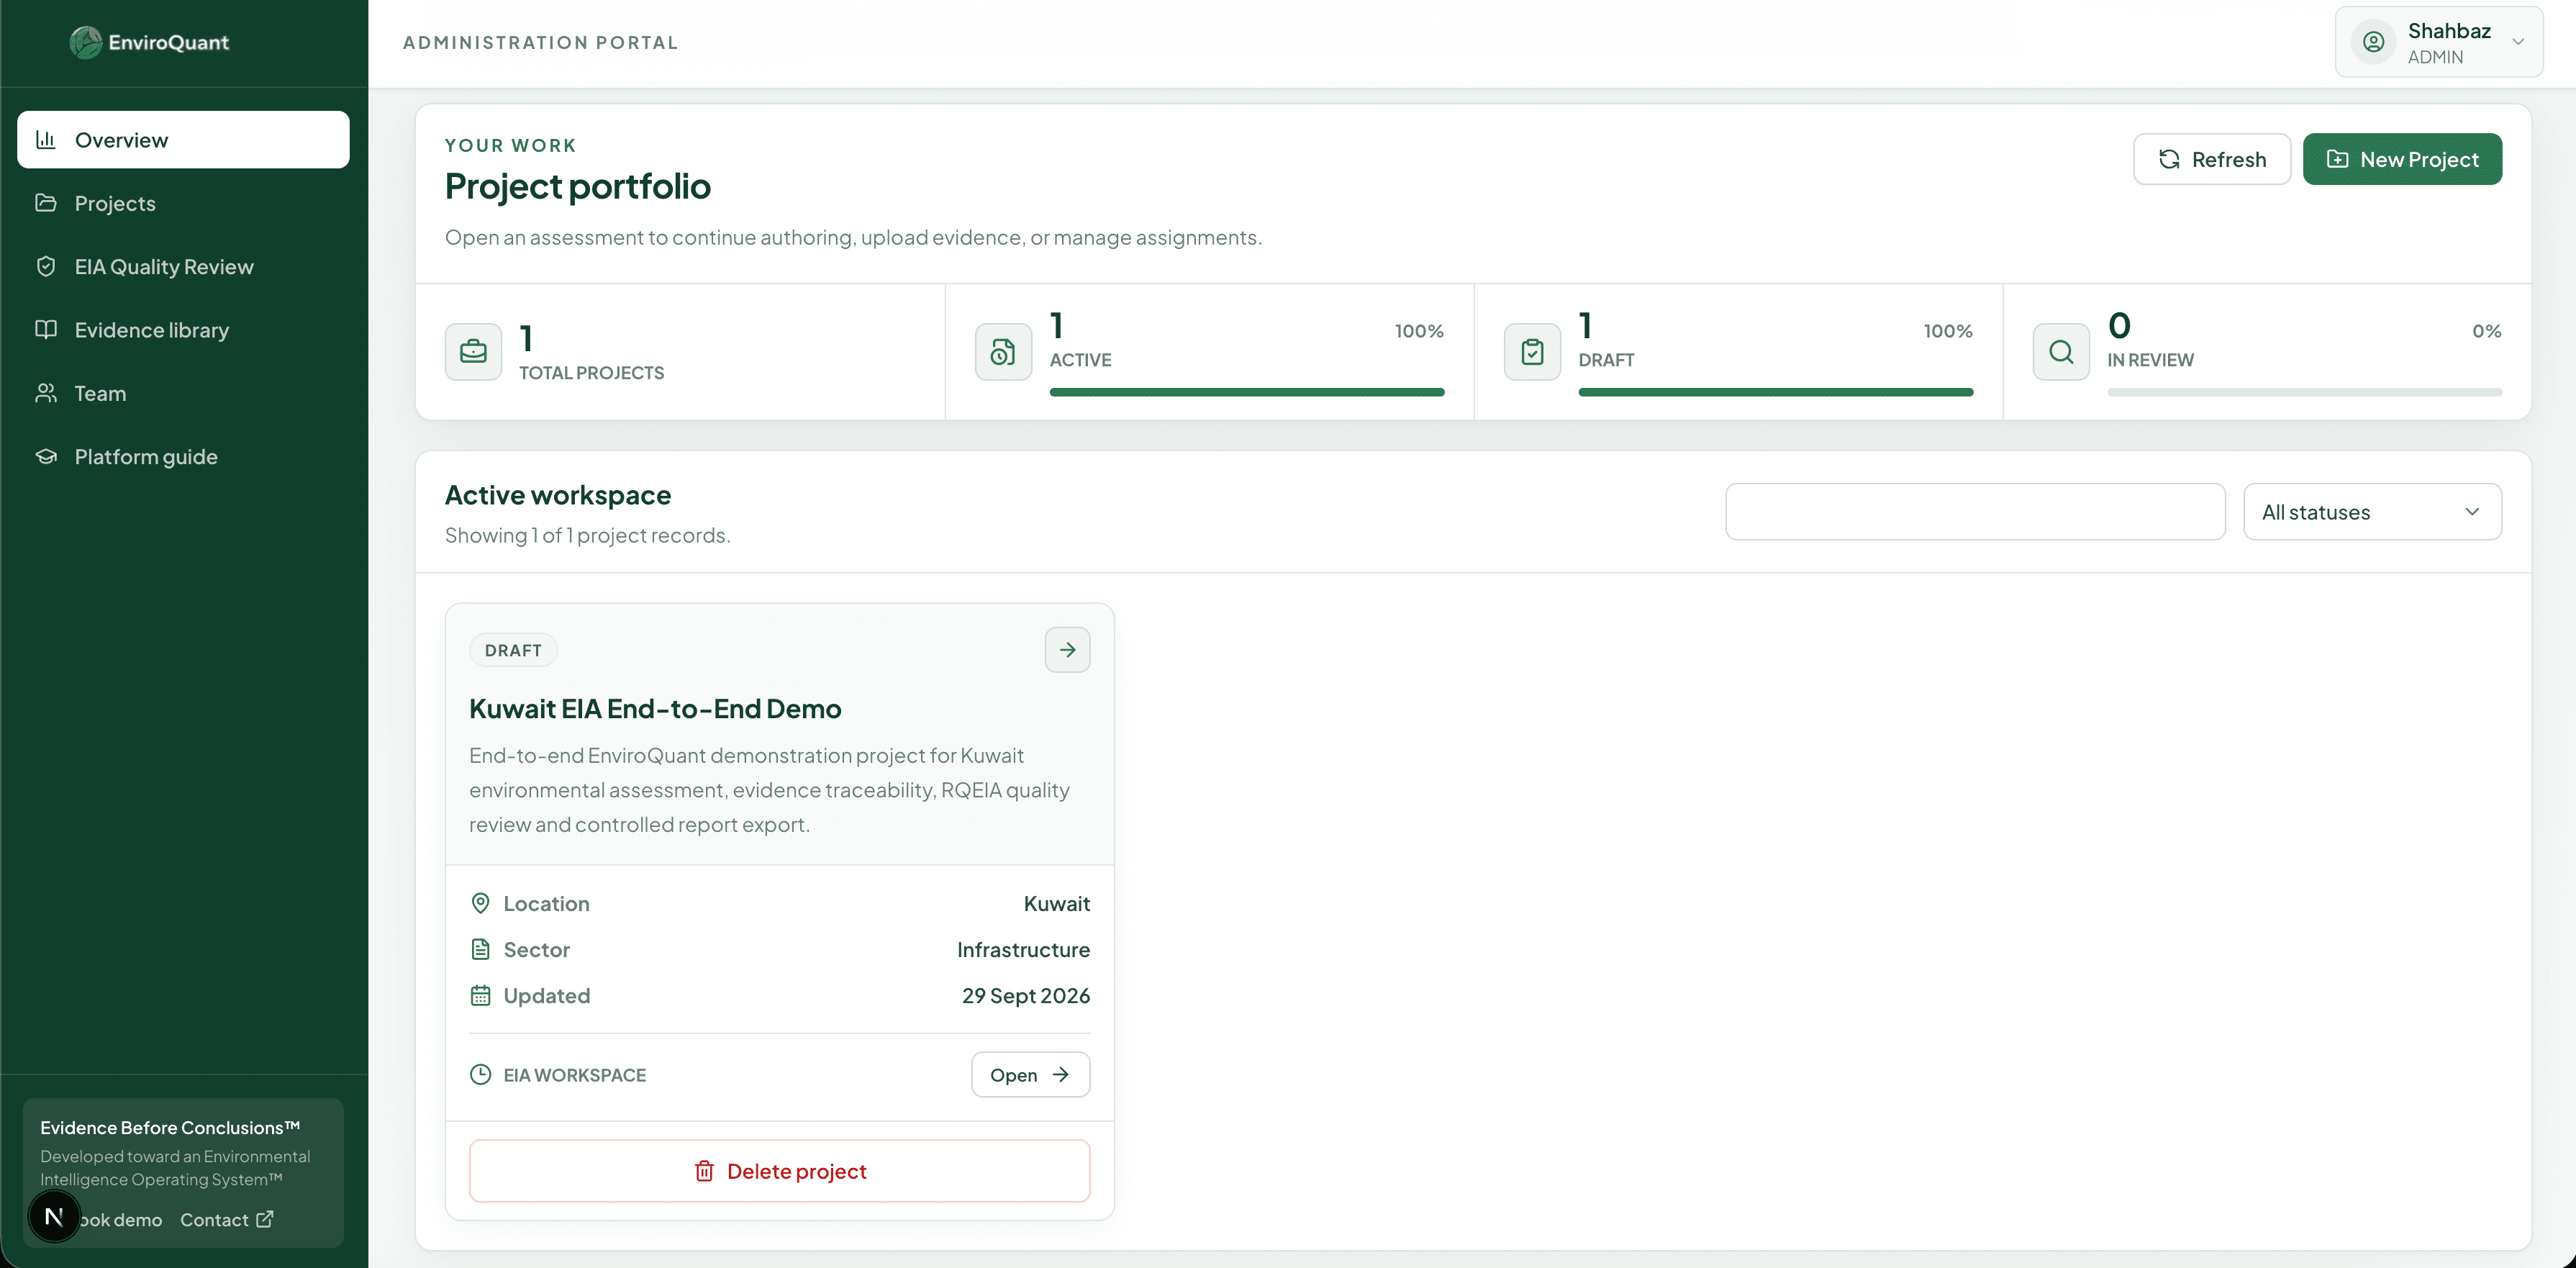Click the Active progress bar
2576x1268 pixels.
(x=1246, y=392)
